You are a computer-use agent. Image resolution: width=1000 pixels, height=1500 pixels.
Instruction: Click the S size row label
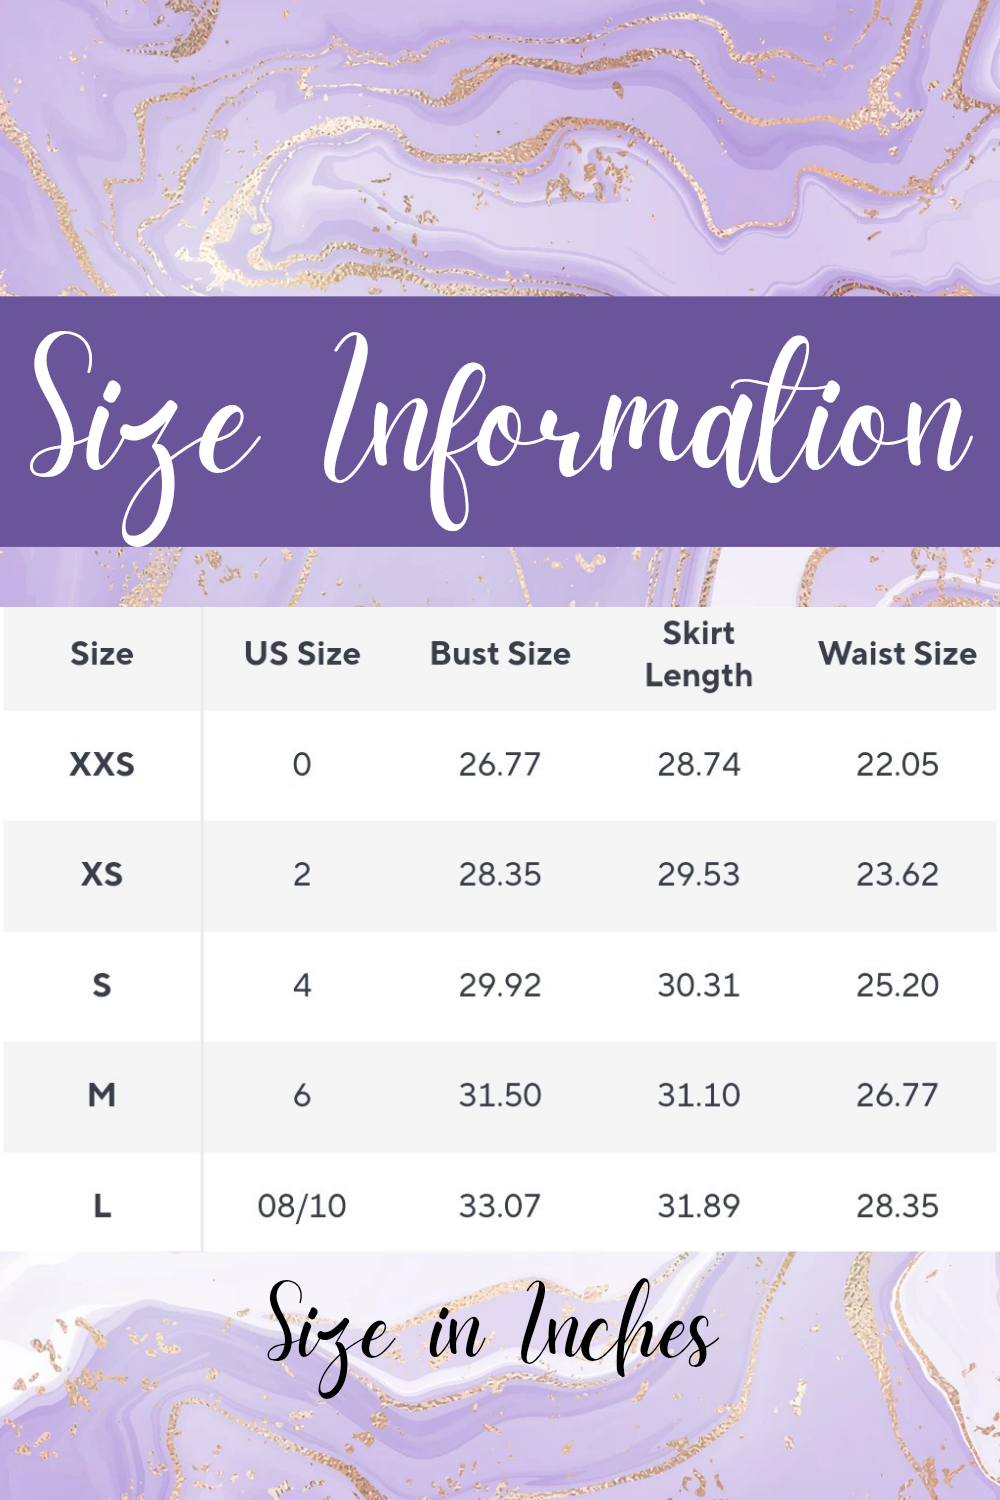coord(102,986)
